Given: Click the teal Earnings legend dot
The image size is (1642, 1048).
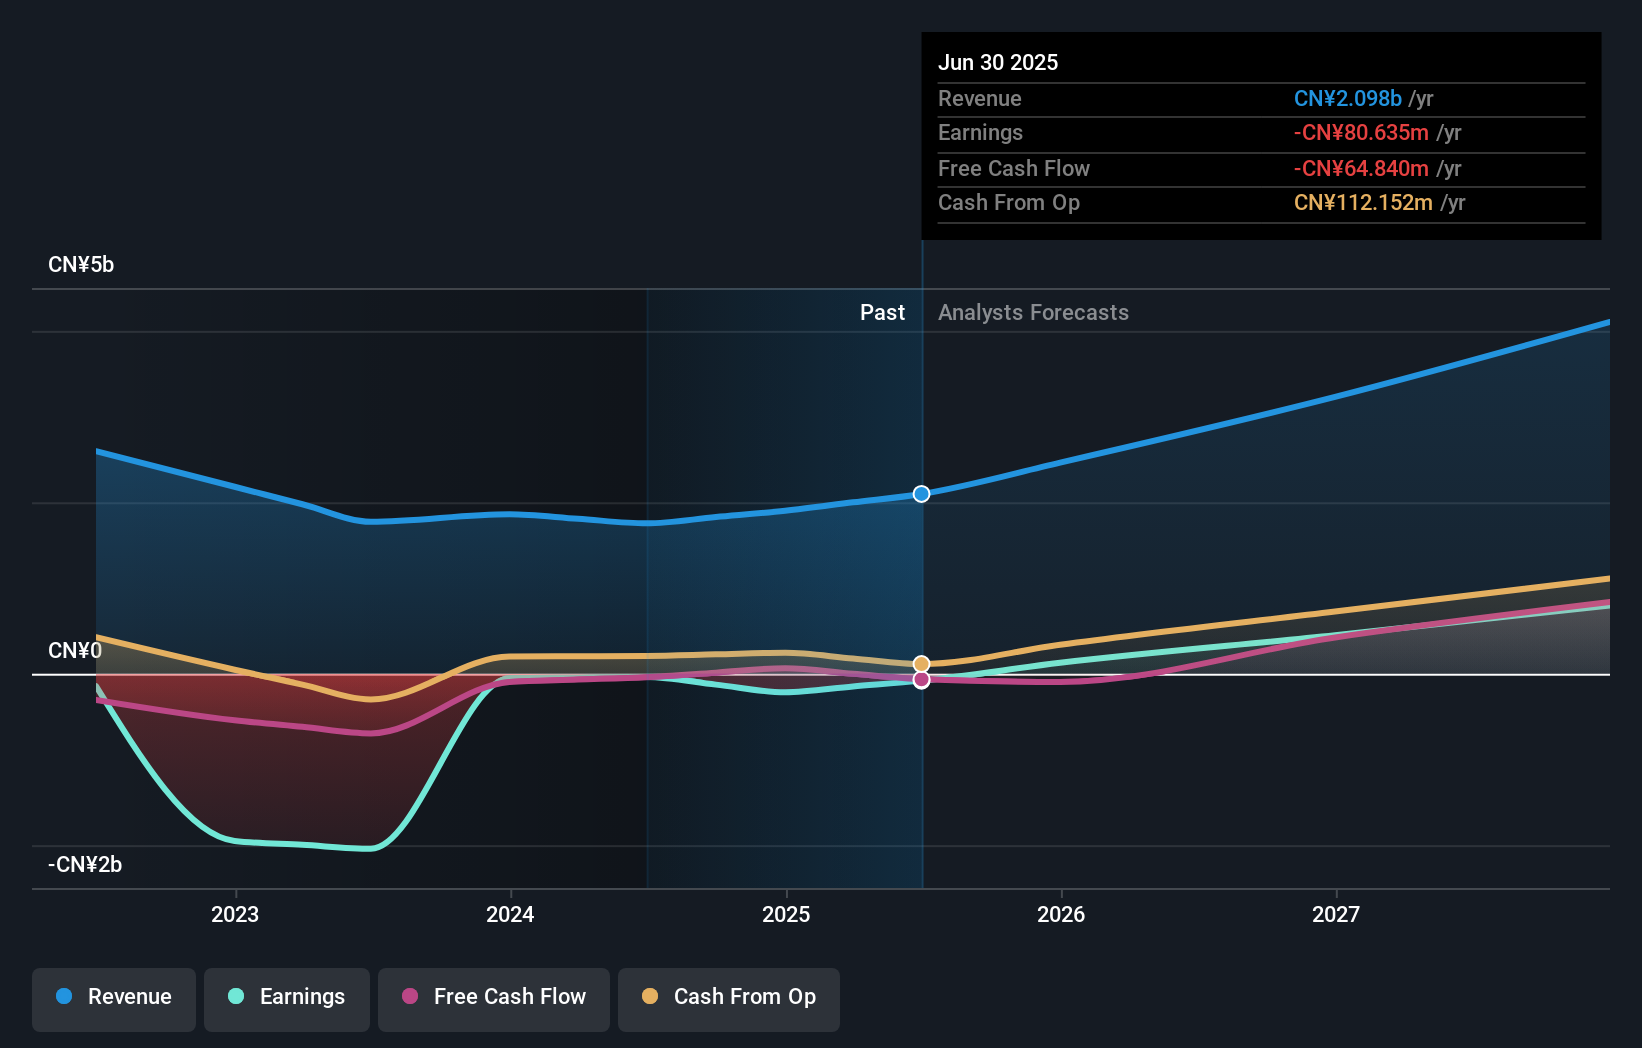Looking at the screenshot, I should point(234,997).
